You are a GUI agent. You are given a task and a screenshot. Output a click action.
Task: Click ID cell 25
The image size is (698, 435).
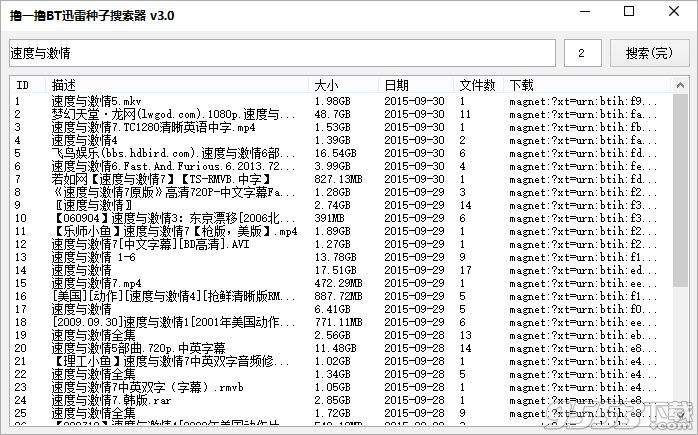[x=20, y=413]
